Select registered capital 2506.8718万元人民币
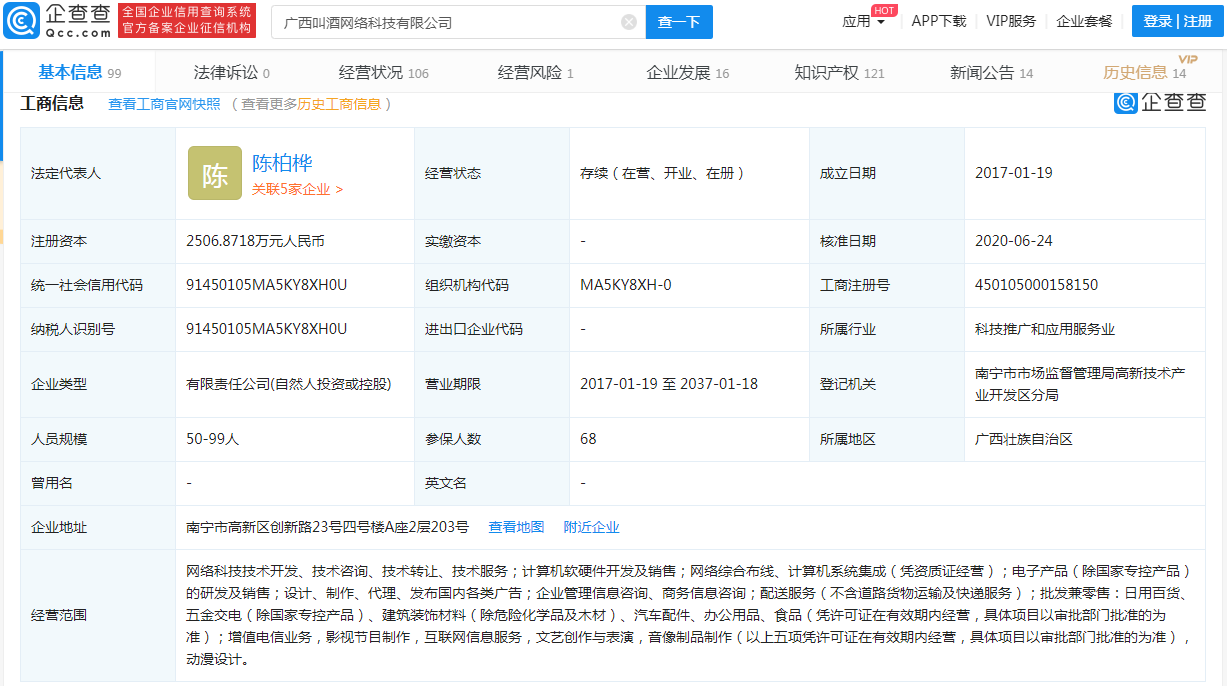This screenshot has width=1227, height=686. pyautogui.click(x=255, y=241)
